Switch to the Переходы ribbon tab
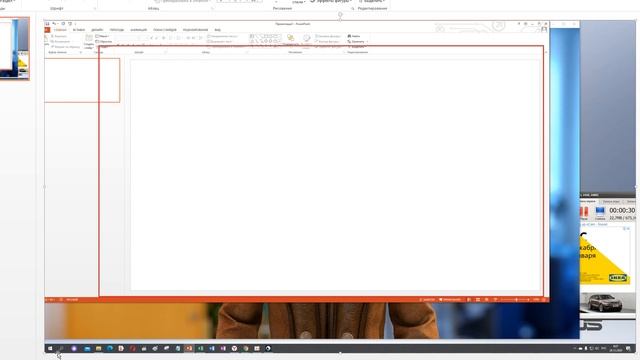 click(x=117, y=30)
